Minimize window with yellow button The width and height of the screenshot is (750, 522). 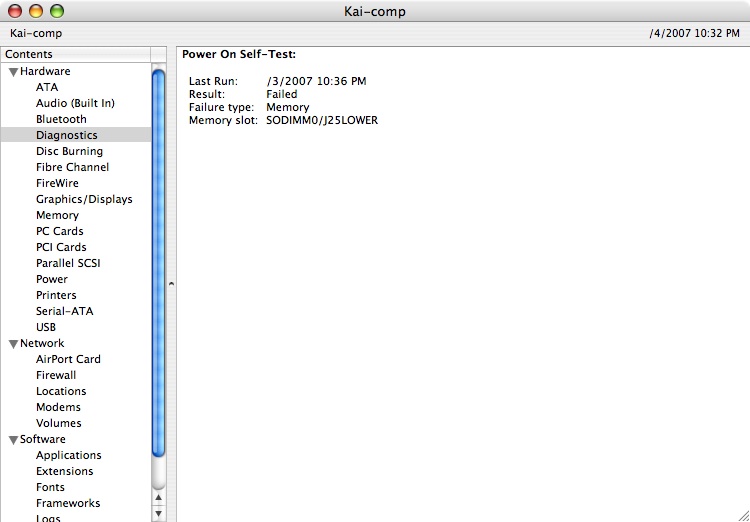[x=36, y=11]
